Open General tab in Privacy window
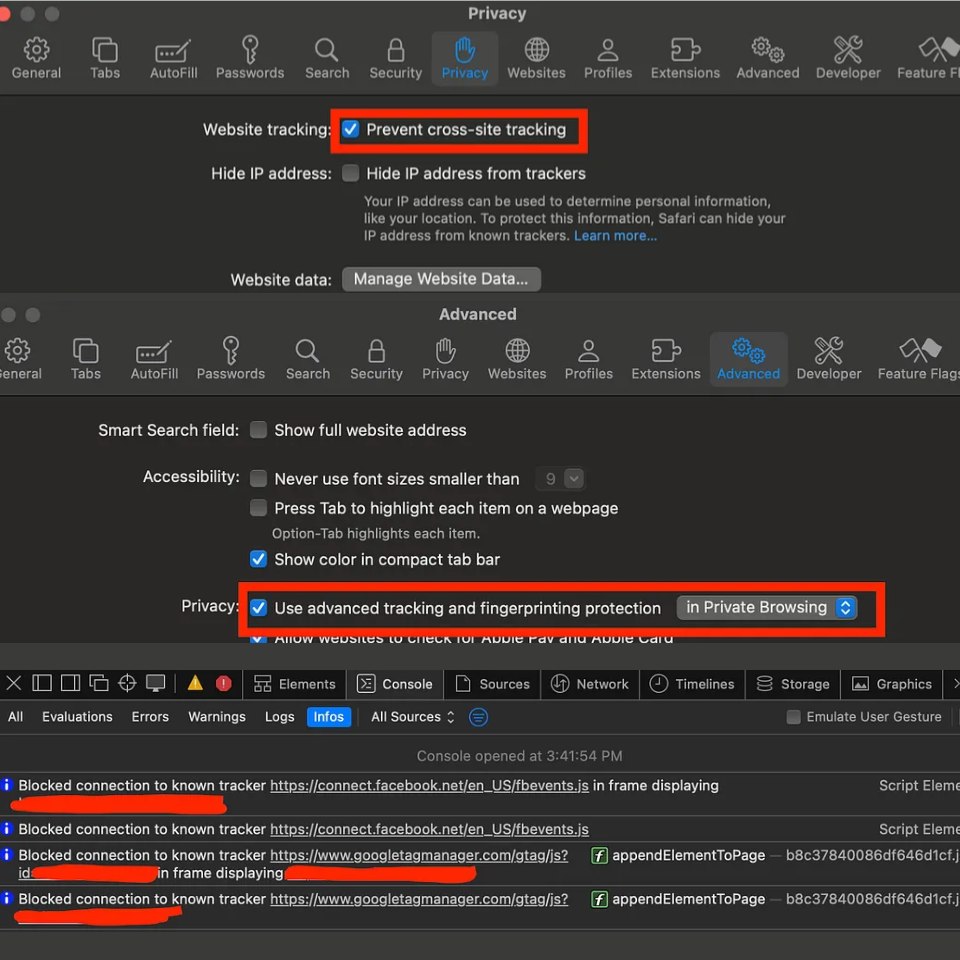Viewport: 960px width, 960px height. pos(36,58)
